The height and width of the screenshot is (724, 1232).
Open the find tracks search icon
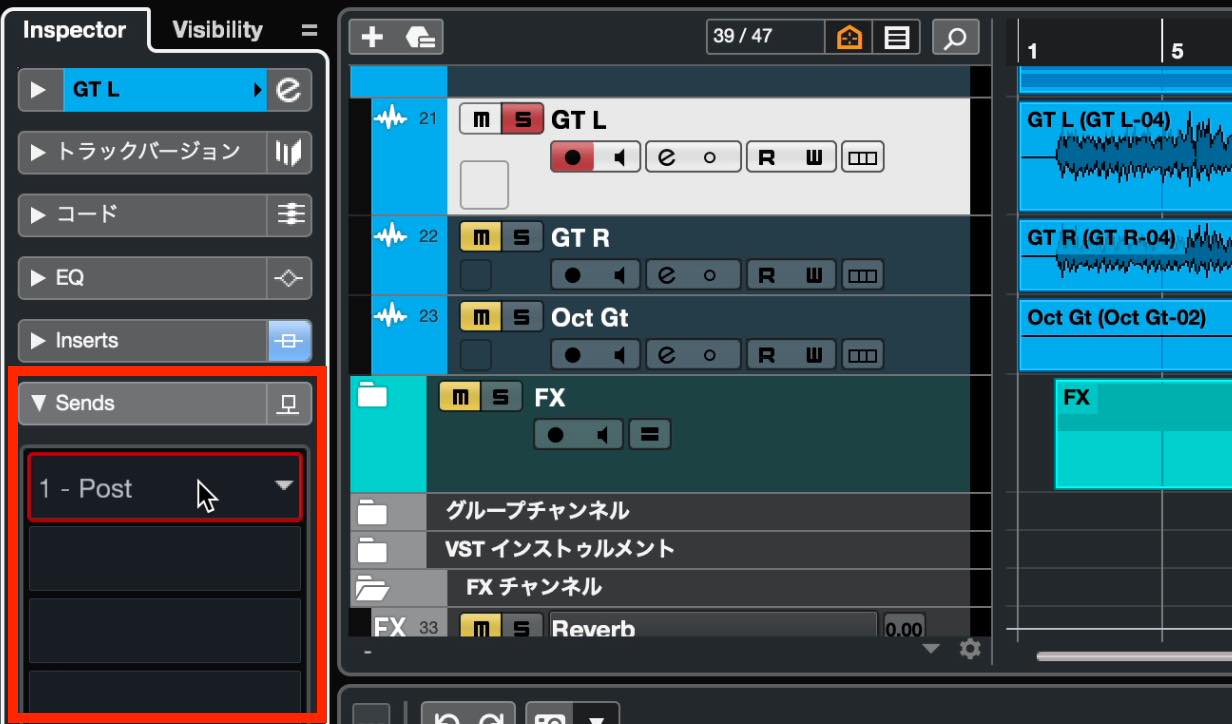coord(956,38)
